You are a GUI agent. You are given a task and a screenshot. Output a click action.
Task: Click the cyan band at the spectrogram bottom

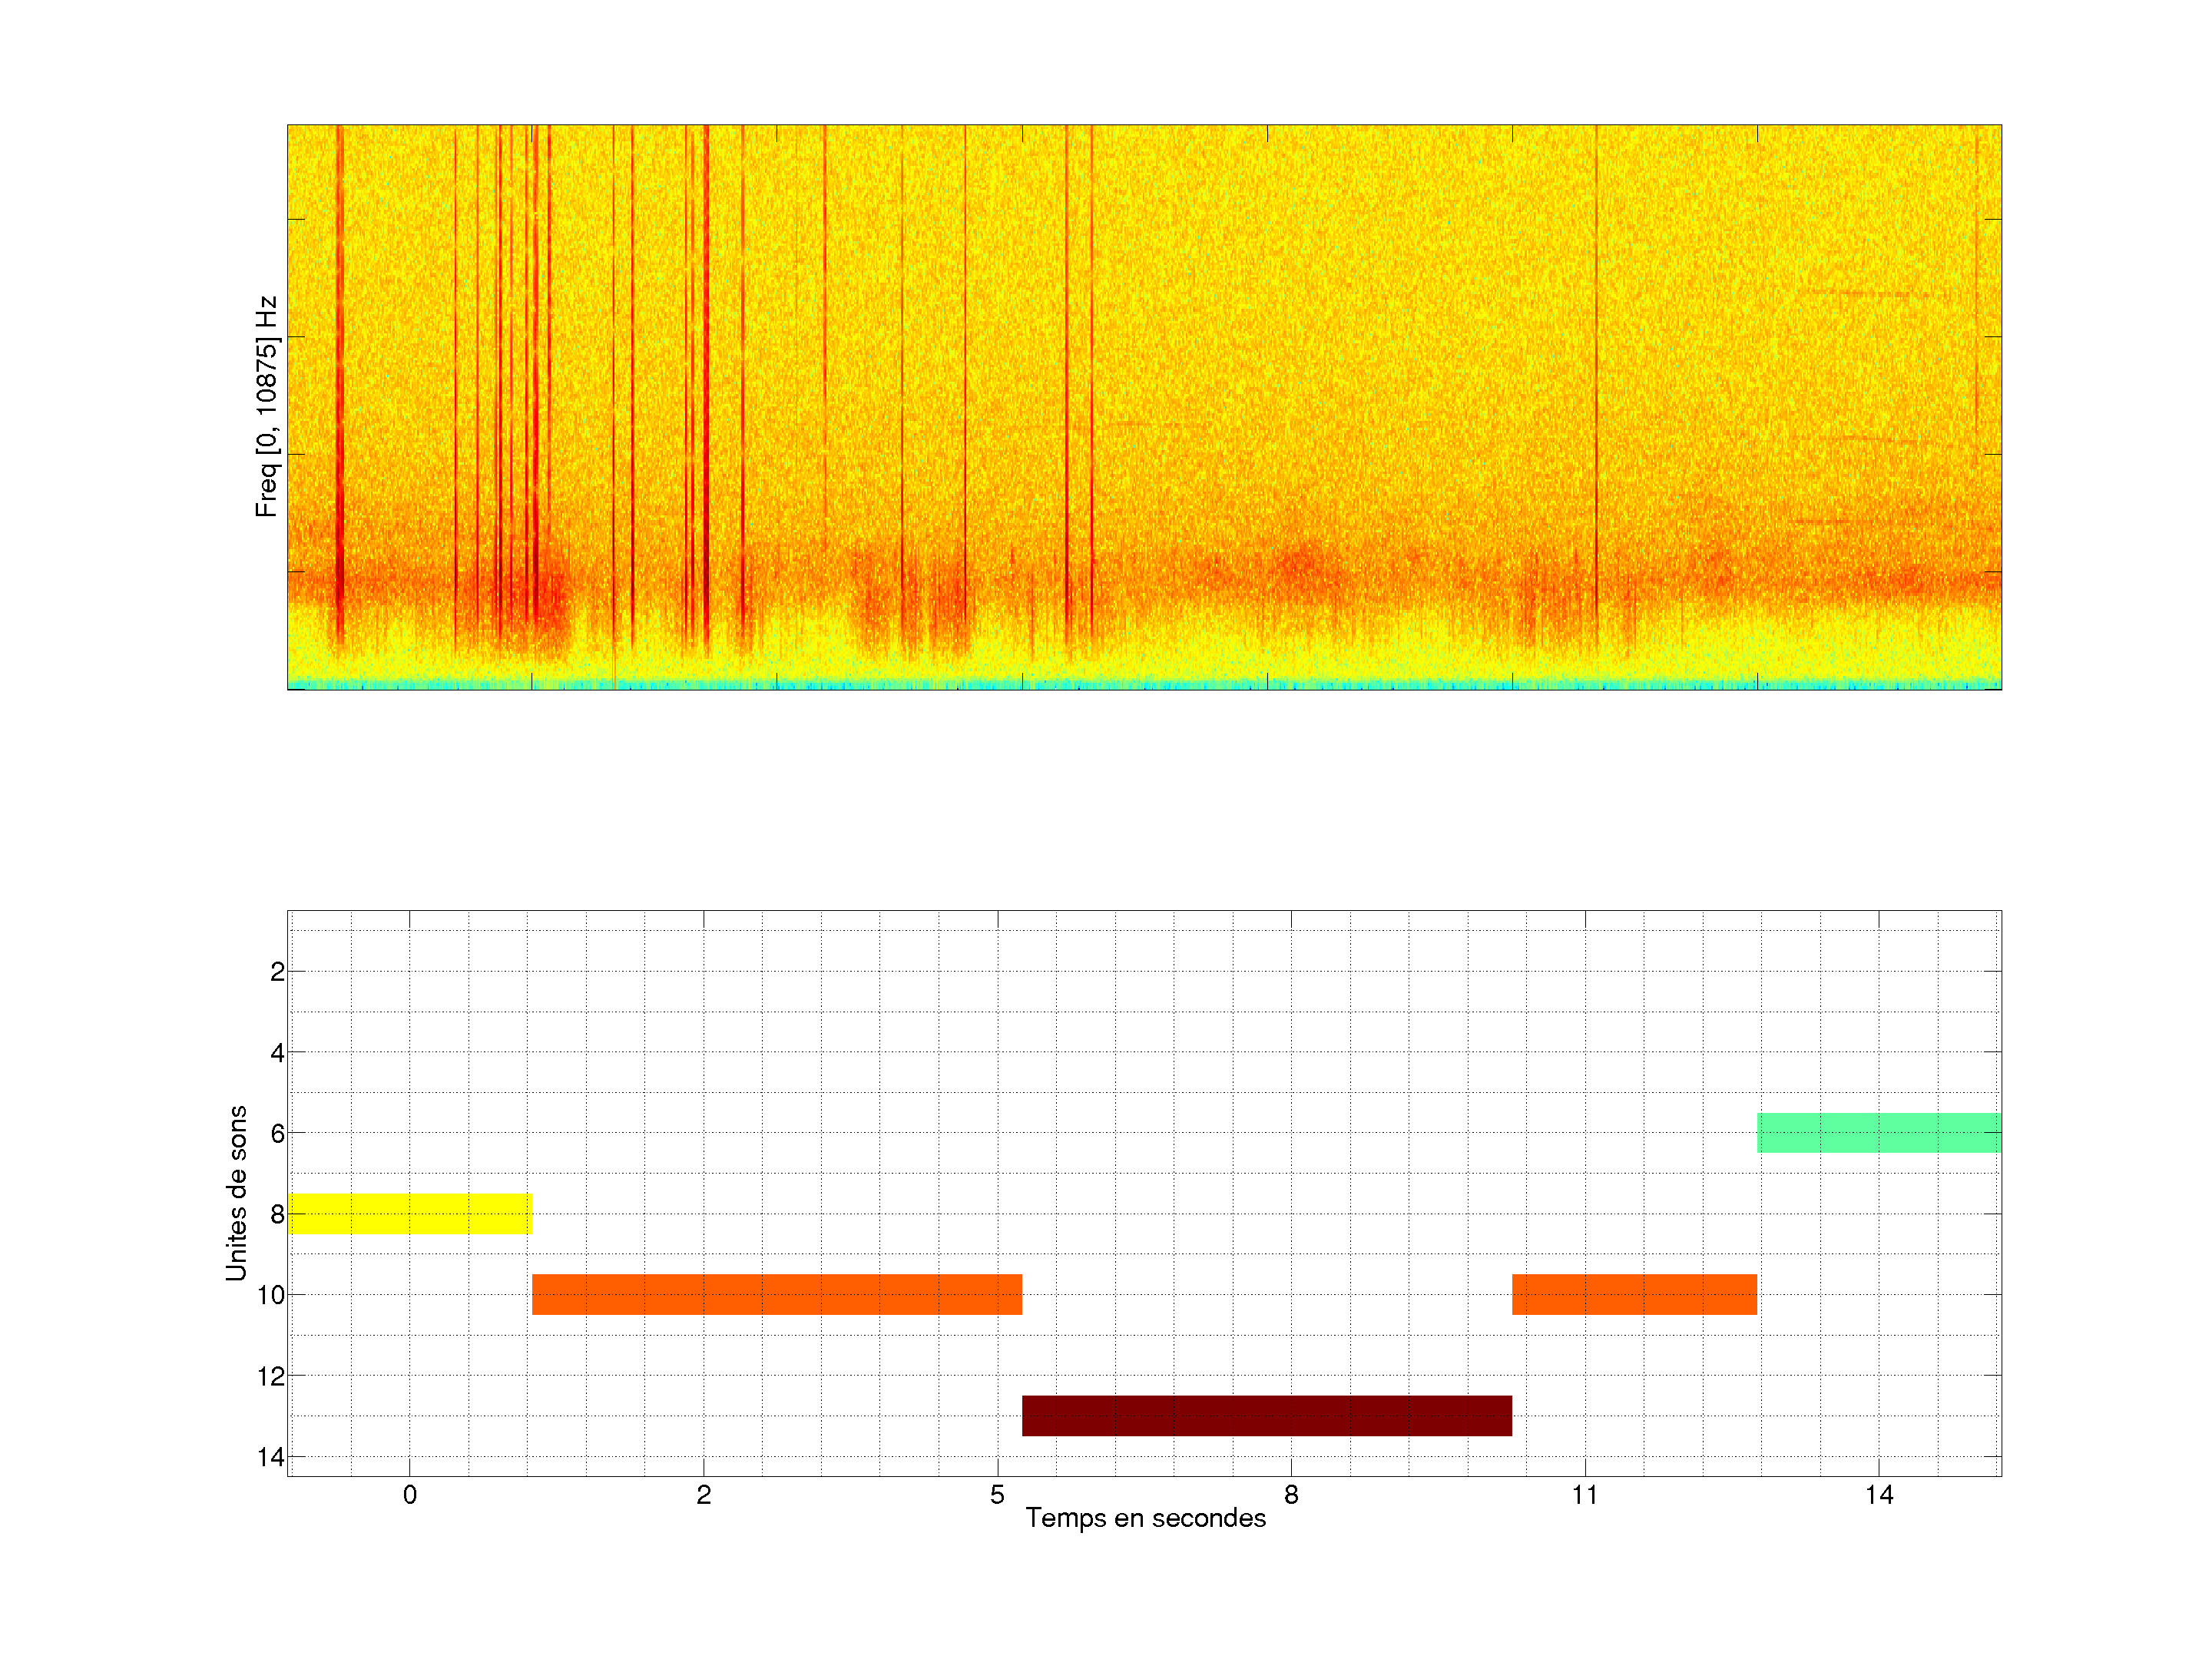tap(1145, 685)
